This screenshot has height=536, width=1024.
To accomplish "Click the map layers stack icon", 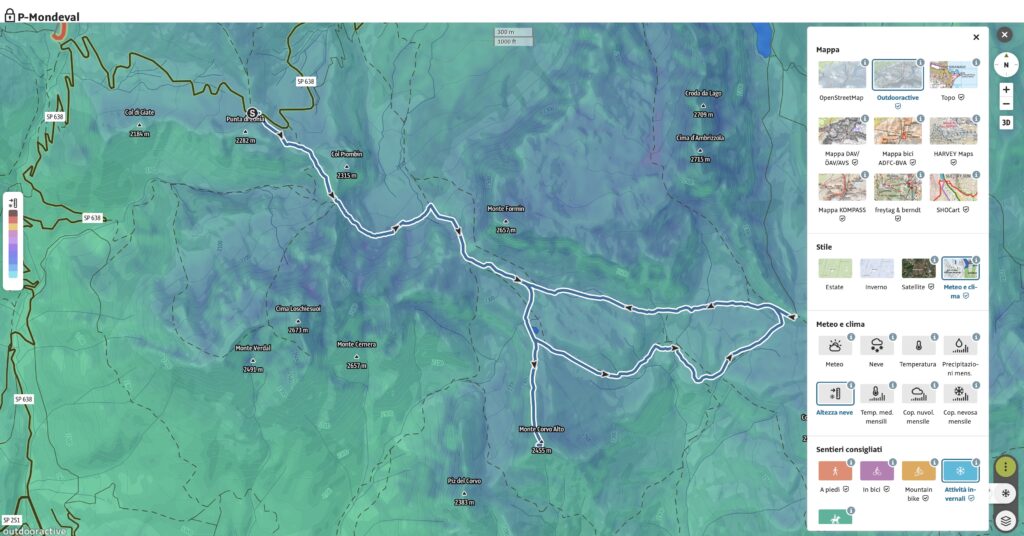I will [1005, 520].
